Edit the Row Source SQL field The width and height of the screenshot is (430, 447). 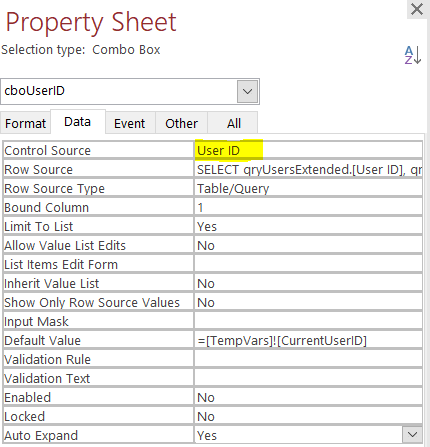tap(308, 169)
